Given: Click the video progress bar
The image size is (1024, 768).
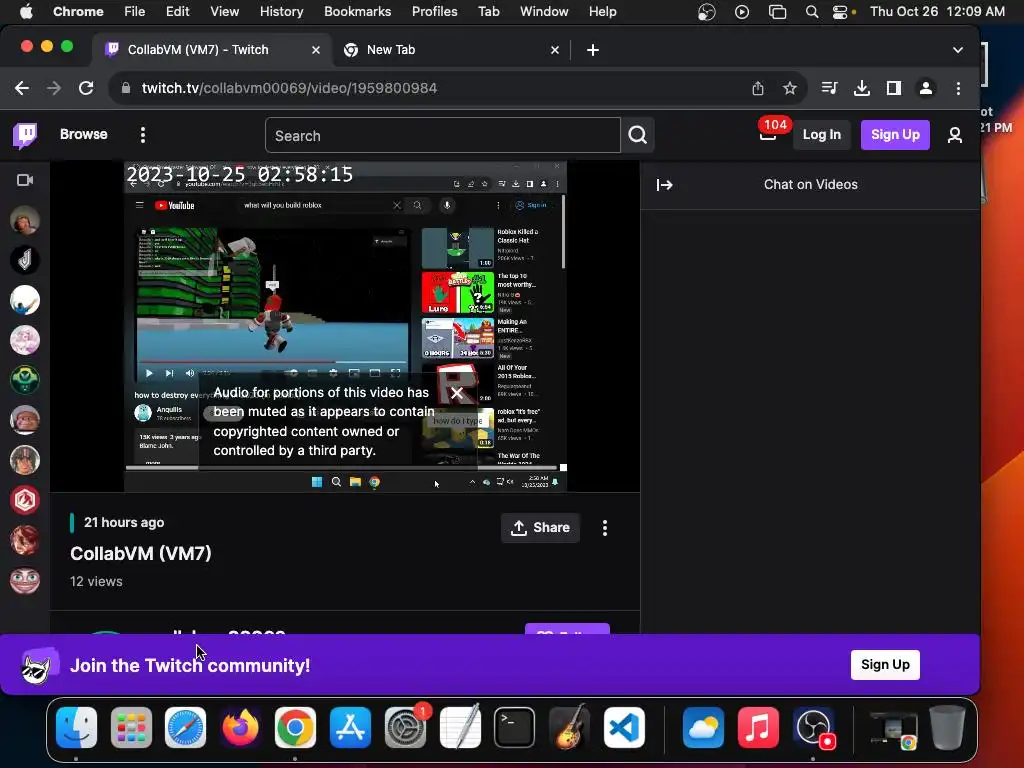Looking at the screenshot, I should [x=346, y=468].
